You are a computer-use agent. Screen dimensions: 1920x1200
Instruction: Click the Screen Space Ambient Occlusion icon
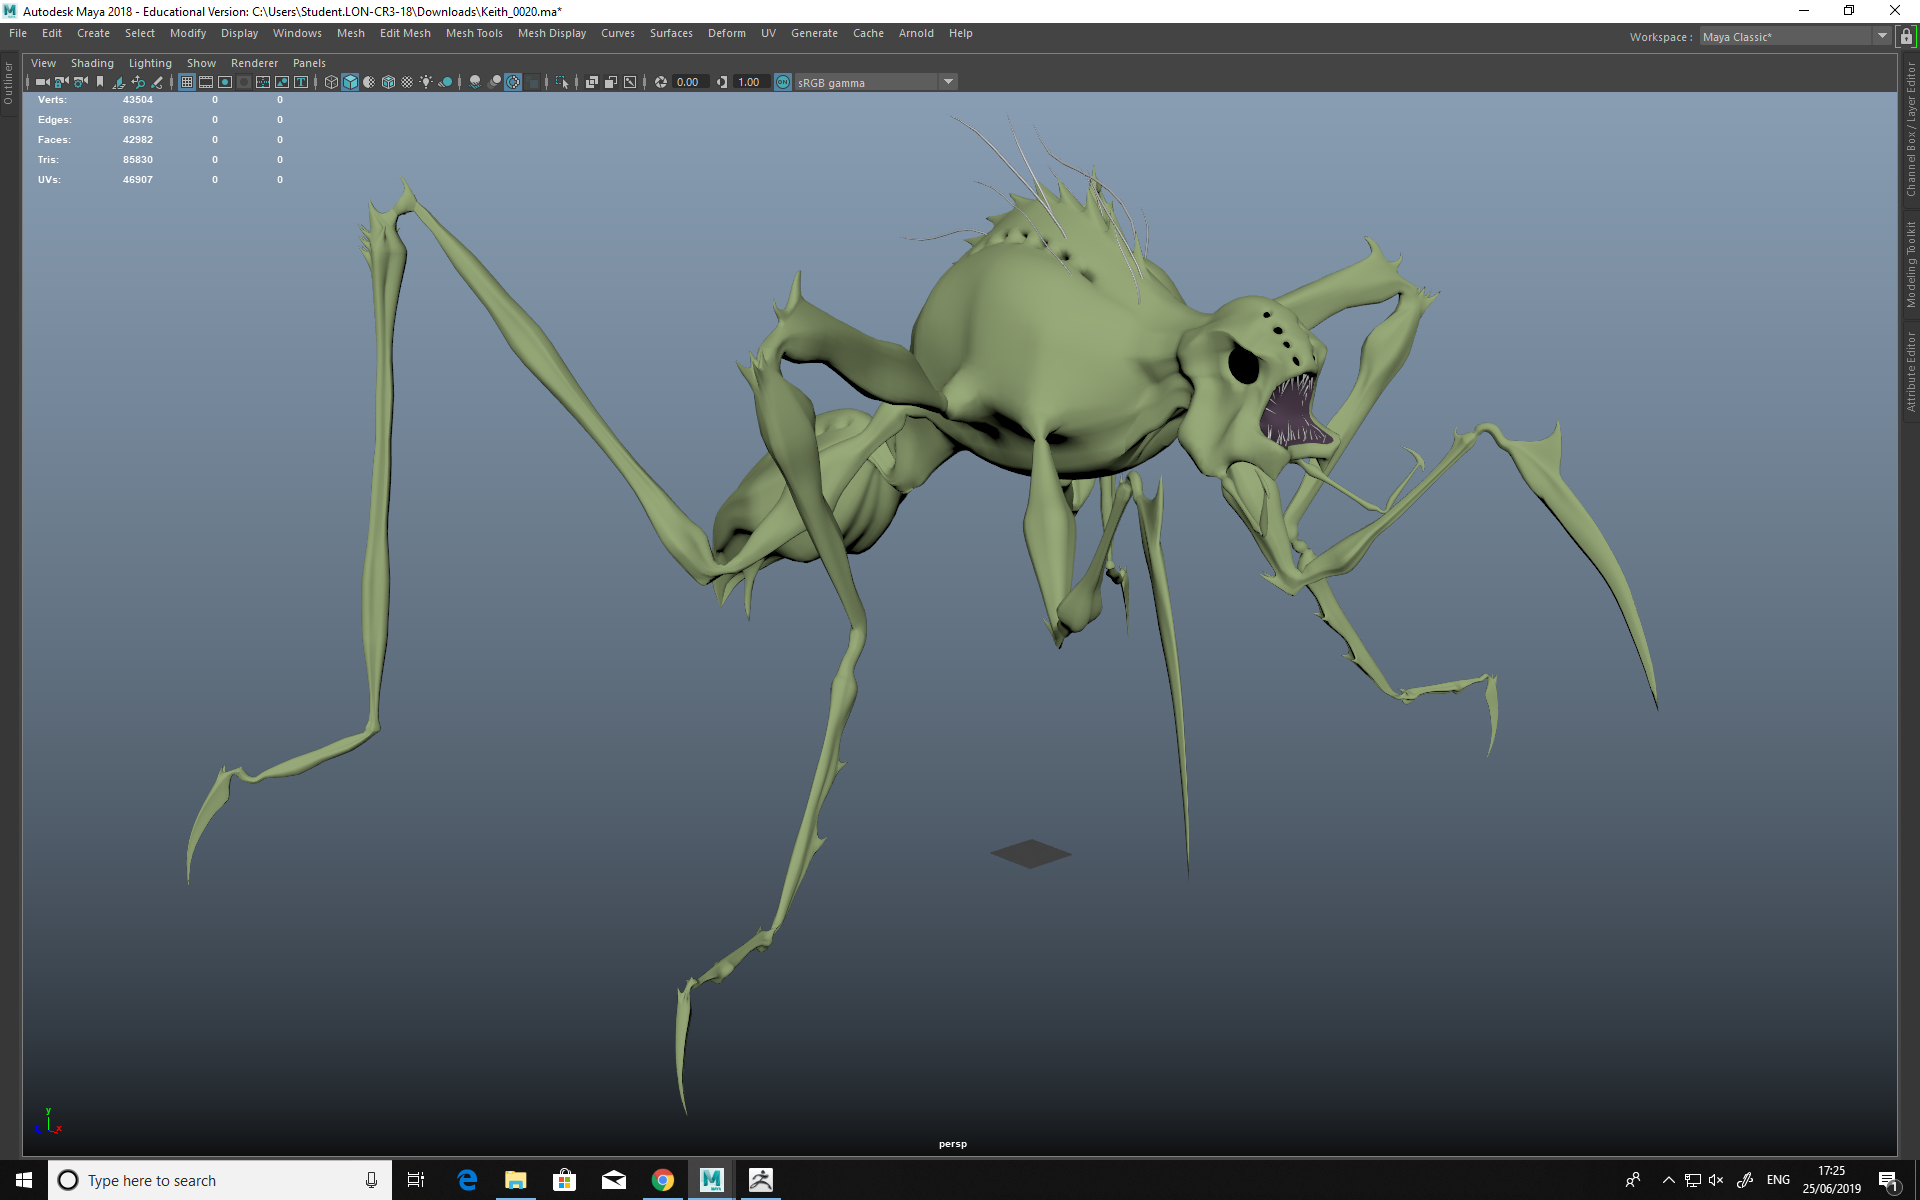tap(475, 82)
